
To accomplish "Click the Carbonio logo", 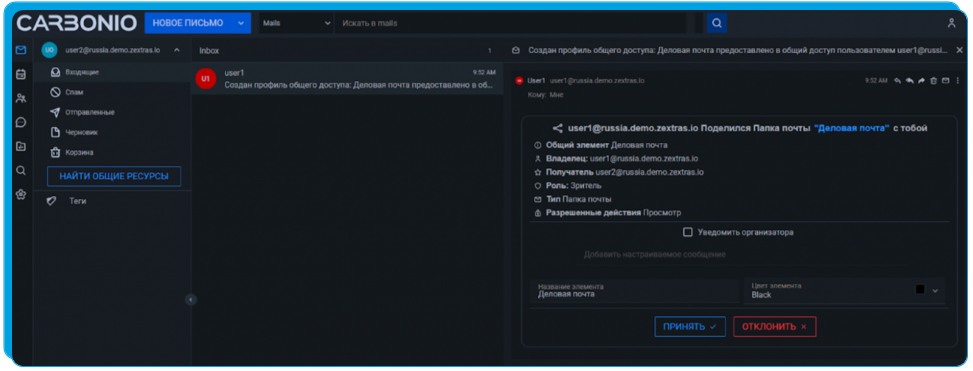I will click(x=76, y=23).
